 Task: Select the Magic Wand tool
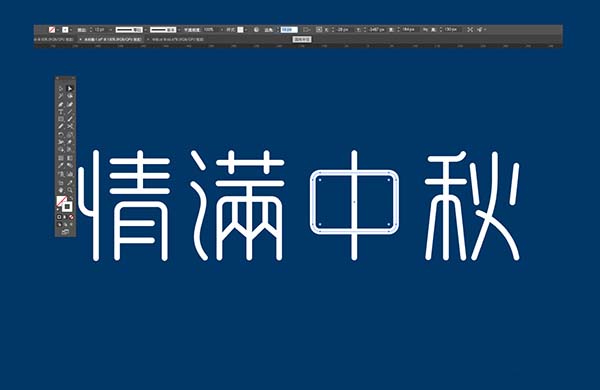(60, 96)
